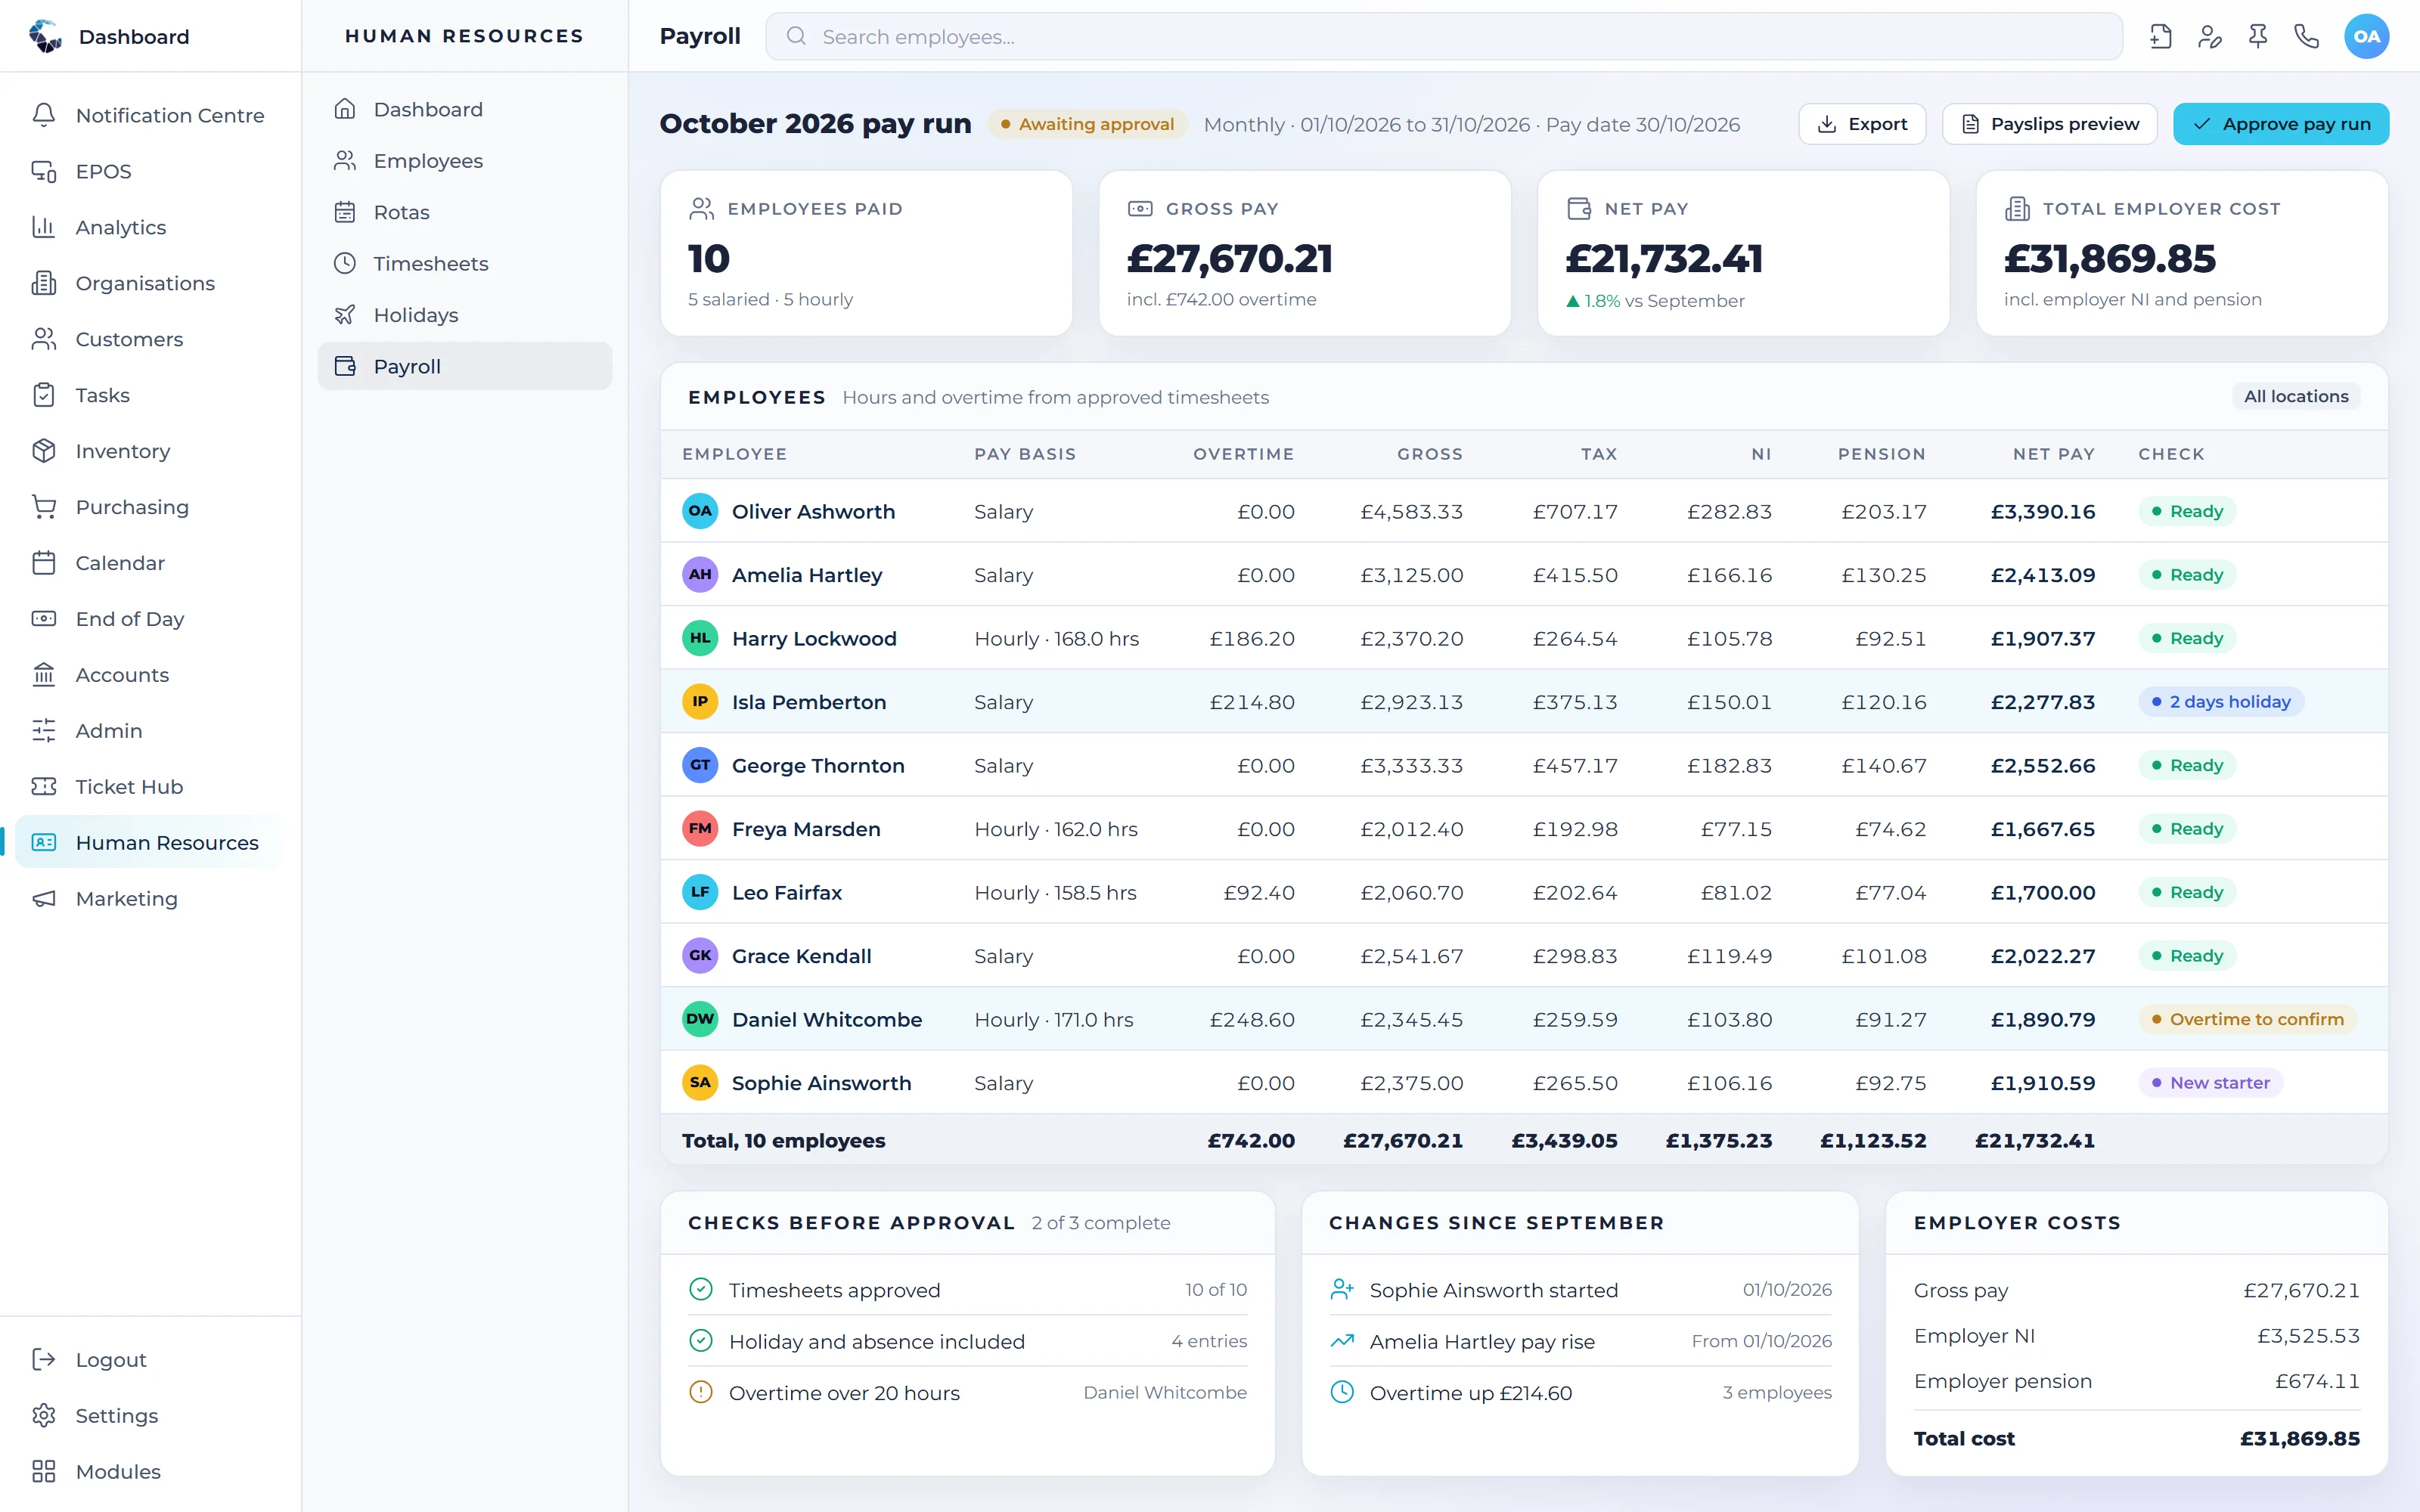
Task: Click the Overtime over 20 hours check
Action: 968,1393
